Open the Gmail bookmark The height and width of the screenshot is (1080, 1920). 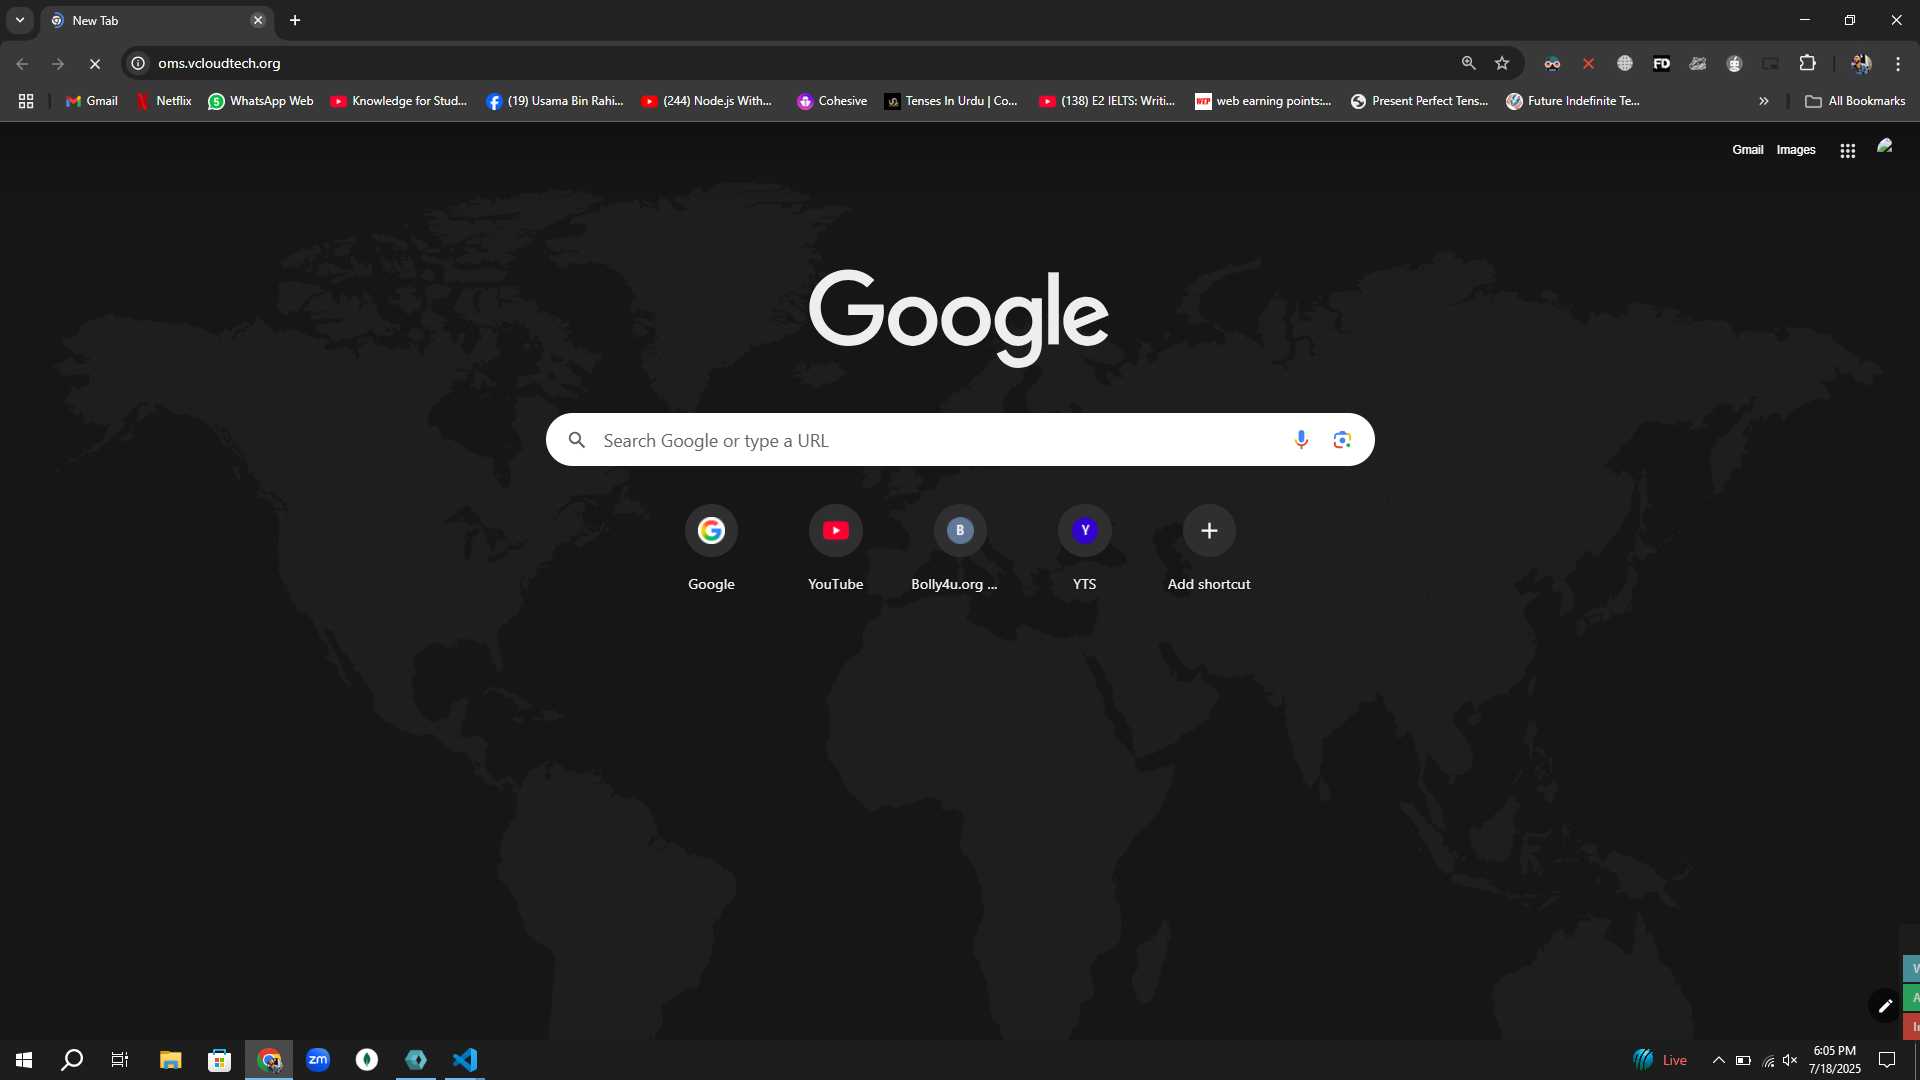[91, 101]
